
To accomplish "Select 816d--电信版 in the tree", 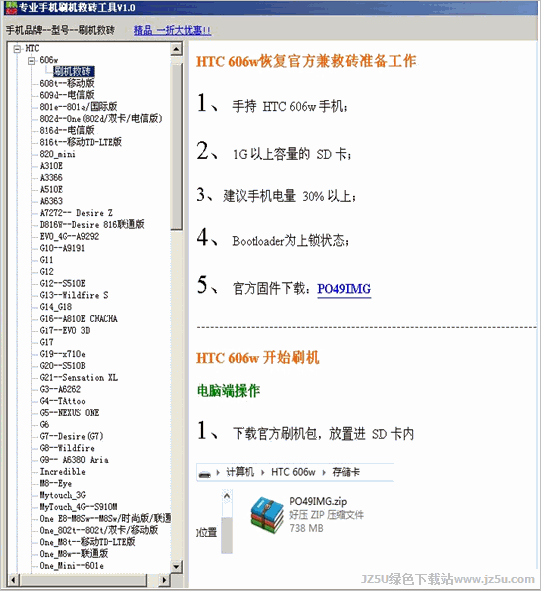I will (x=67, y=130).
